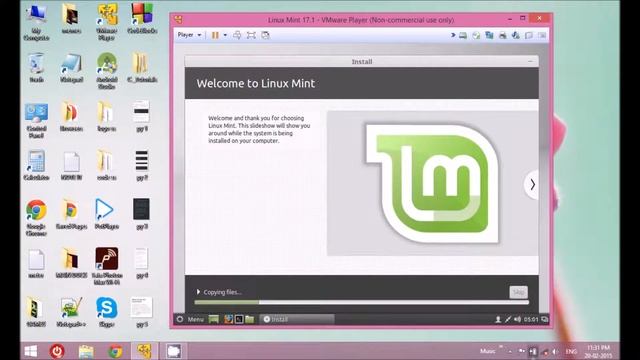Click the red power icon on Windows taskbar
The height and width of the screenshot is (360, 640).
[57, 351]
